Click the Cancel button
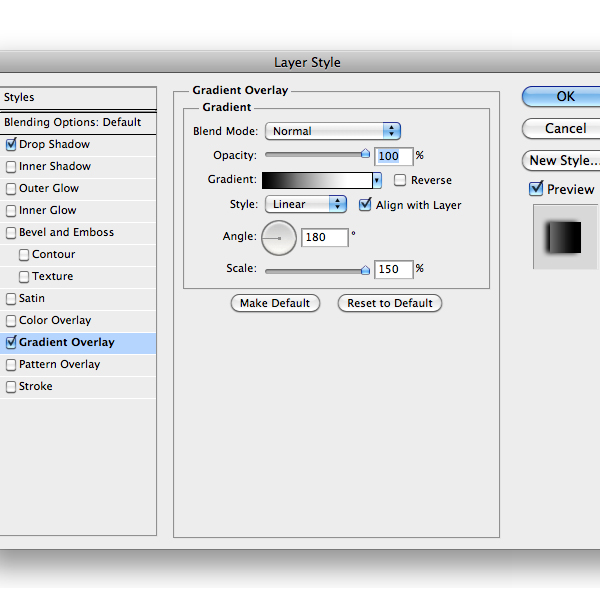This screenshot has height=600, width=600. pos(561,129)
